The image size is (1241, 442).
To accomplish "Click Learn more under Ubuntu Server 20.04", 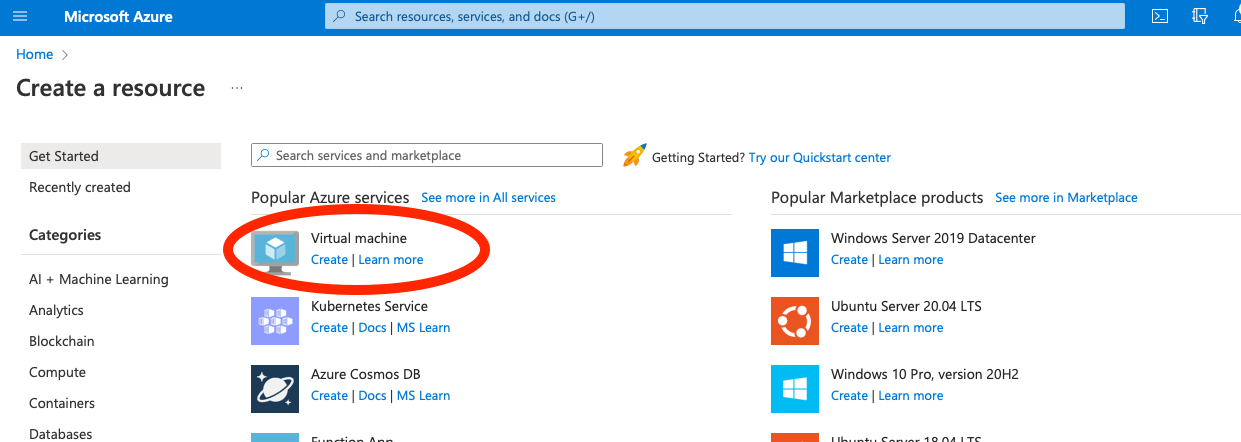I will (x=911, y=327).
